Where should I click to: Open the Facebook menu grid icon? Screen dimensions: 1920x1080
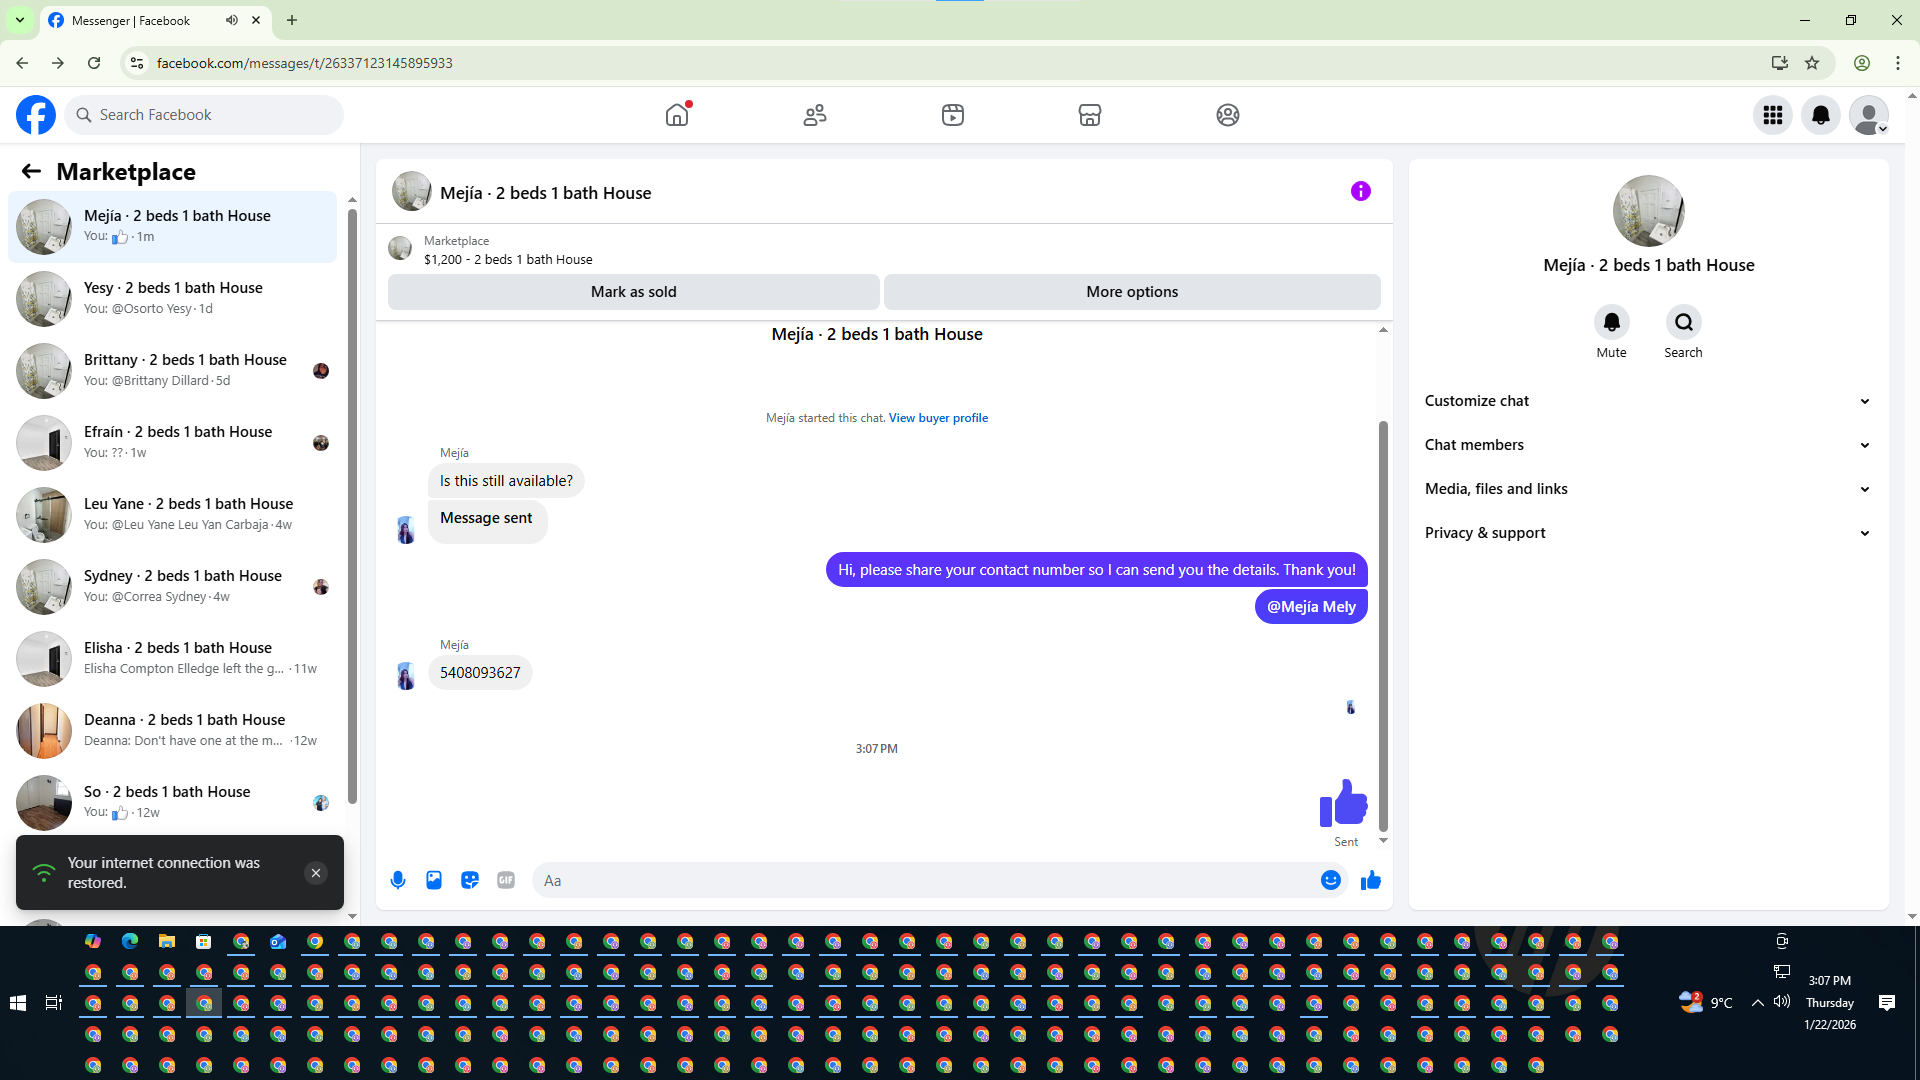click(1773, 115)
